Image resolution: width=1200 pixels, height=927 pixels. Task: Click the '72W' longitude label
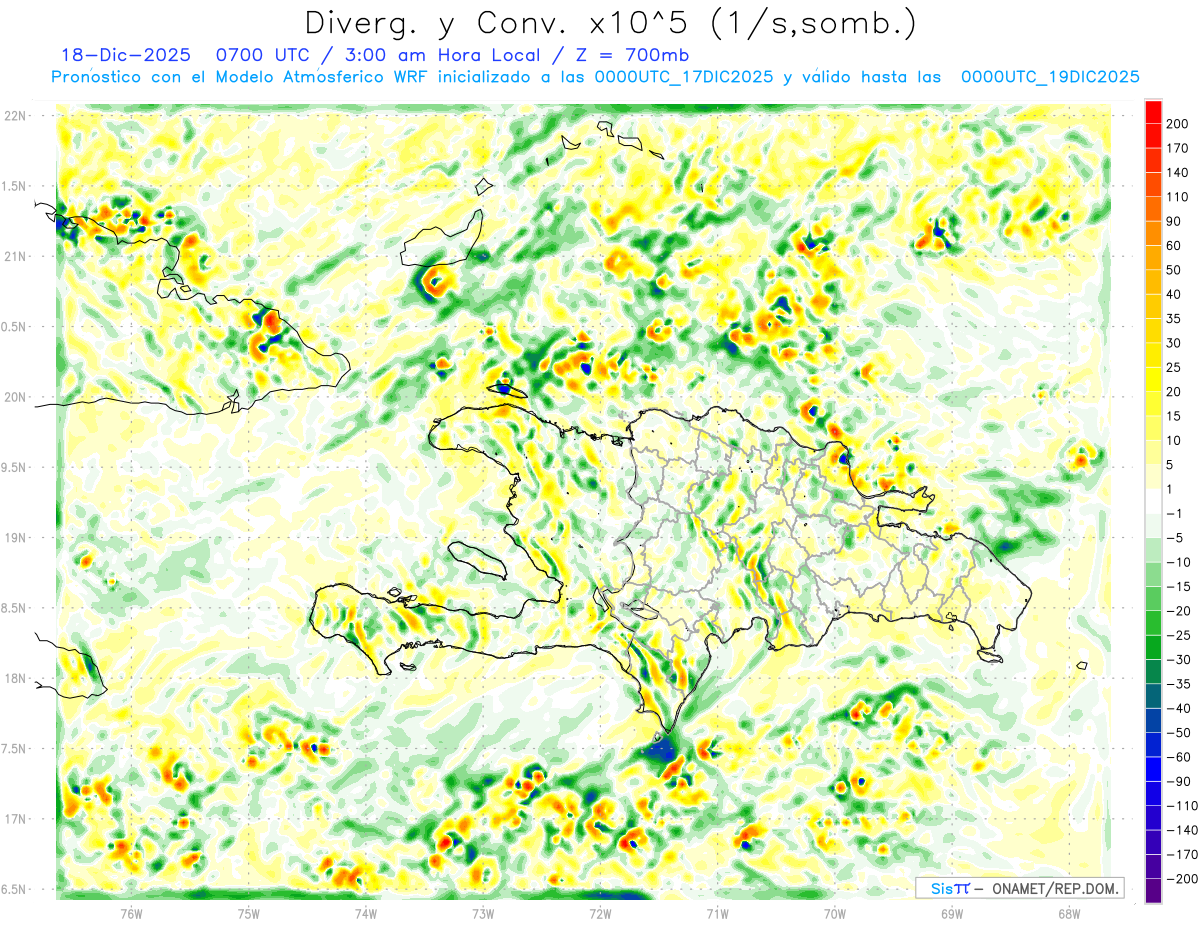click(x=600, y=913)
